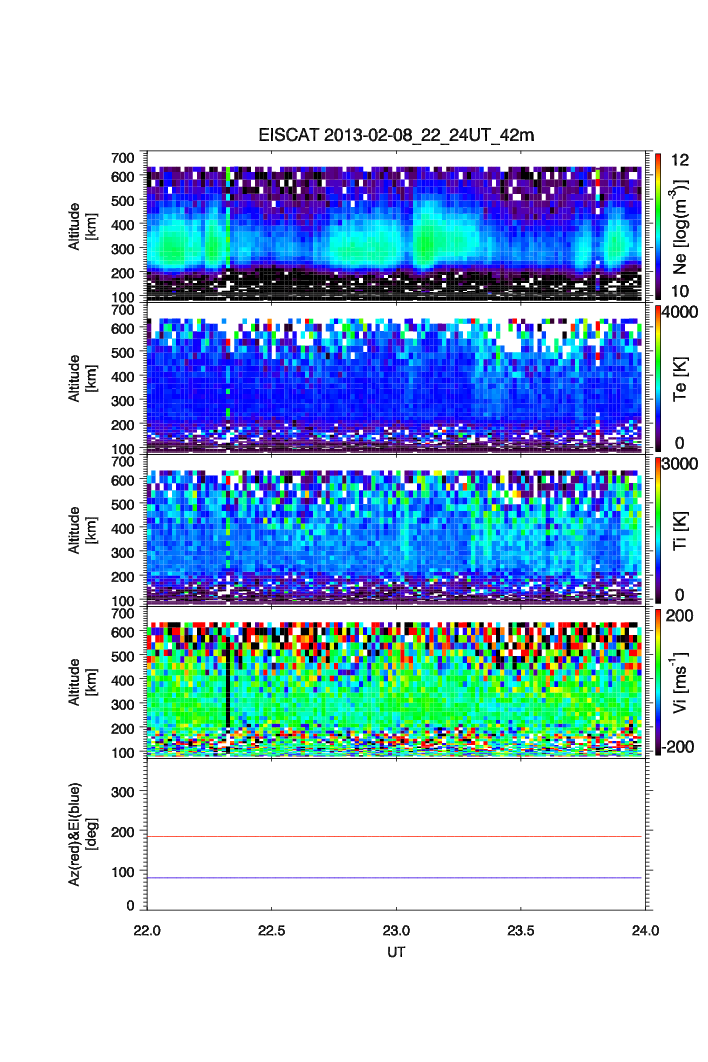
Task: Click the Altitude [km] label of the Te panel
Action: tap(83, 378)
